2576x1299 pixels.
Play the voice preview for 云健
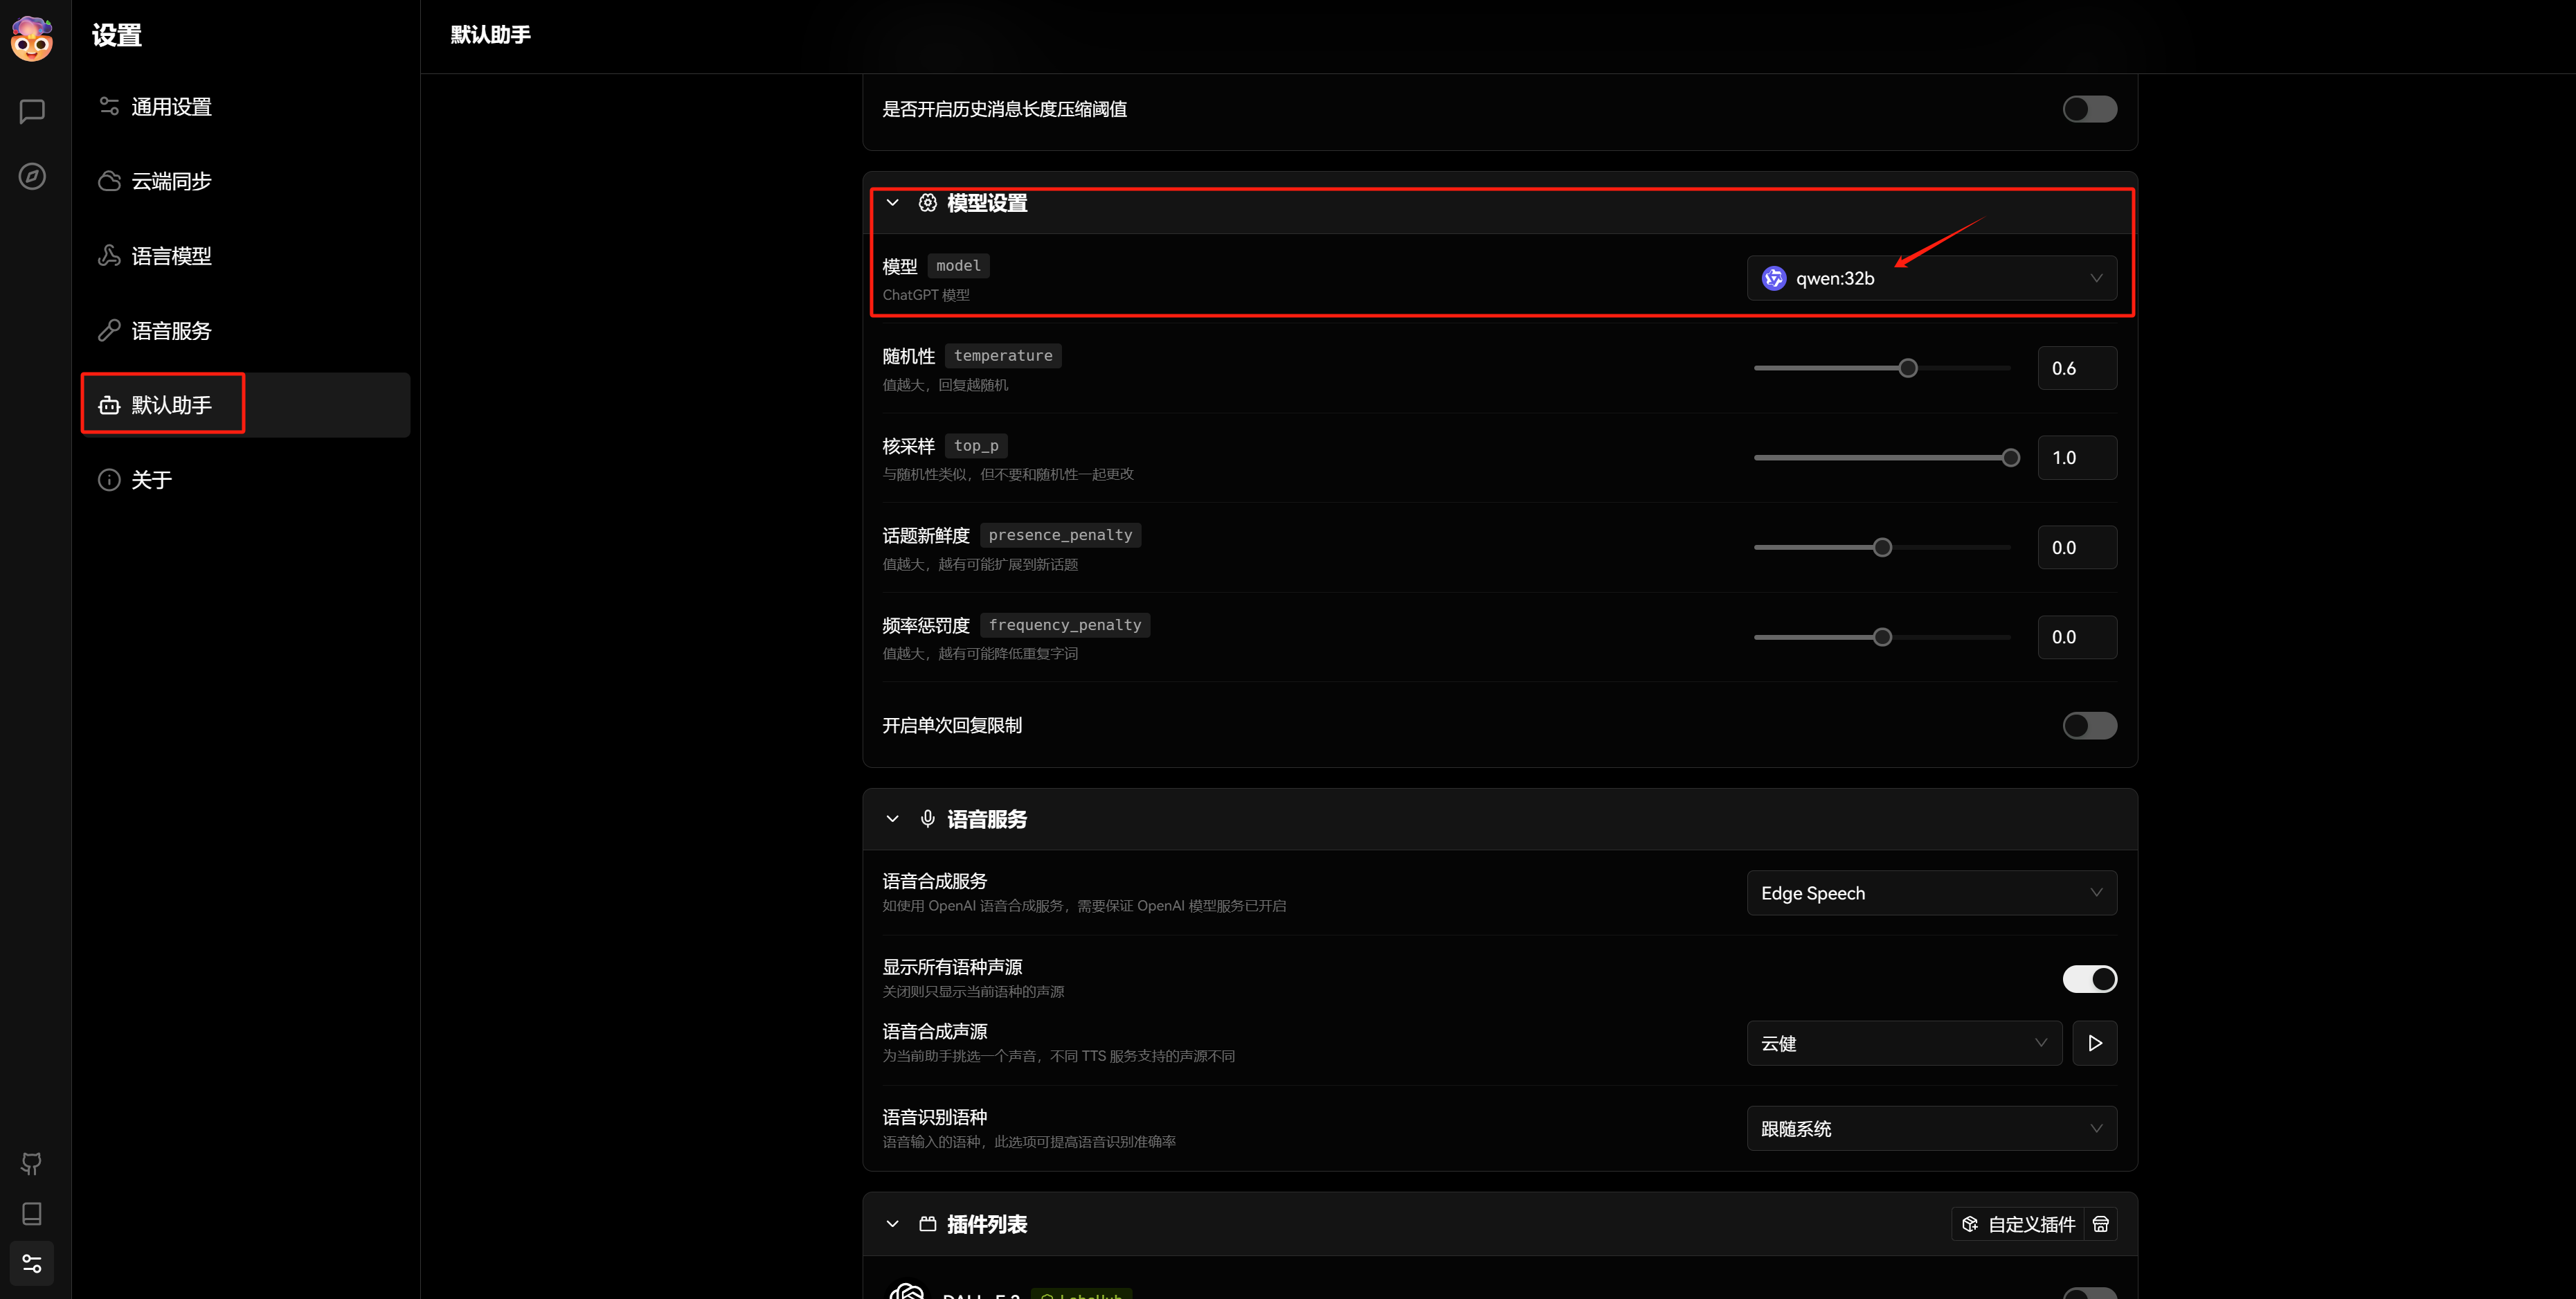[x=2094, y=1043]
